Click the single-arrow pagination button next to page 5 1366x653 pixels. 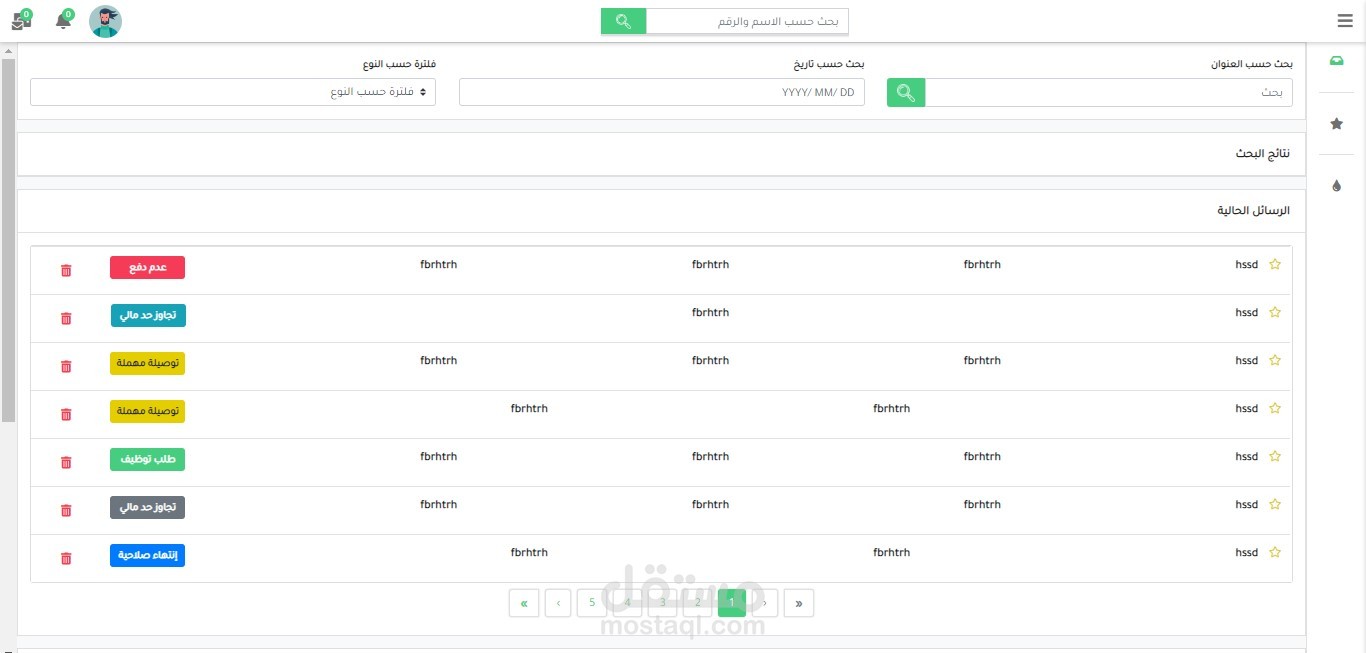coord(558,603)
